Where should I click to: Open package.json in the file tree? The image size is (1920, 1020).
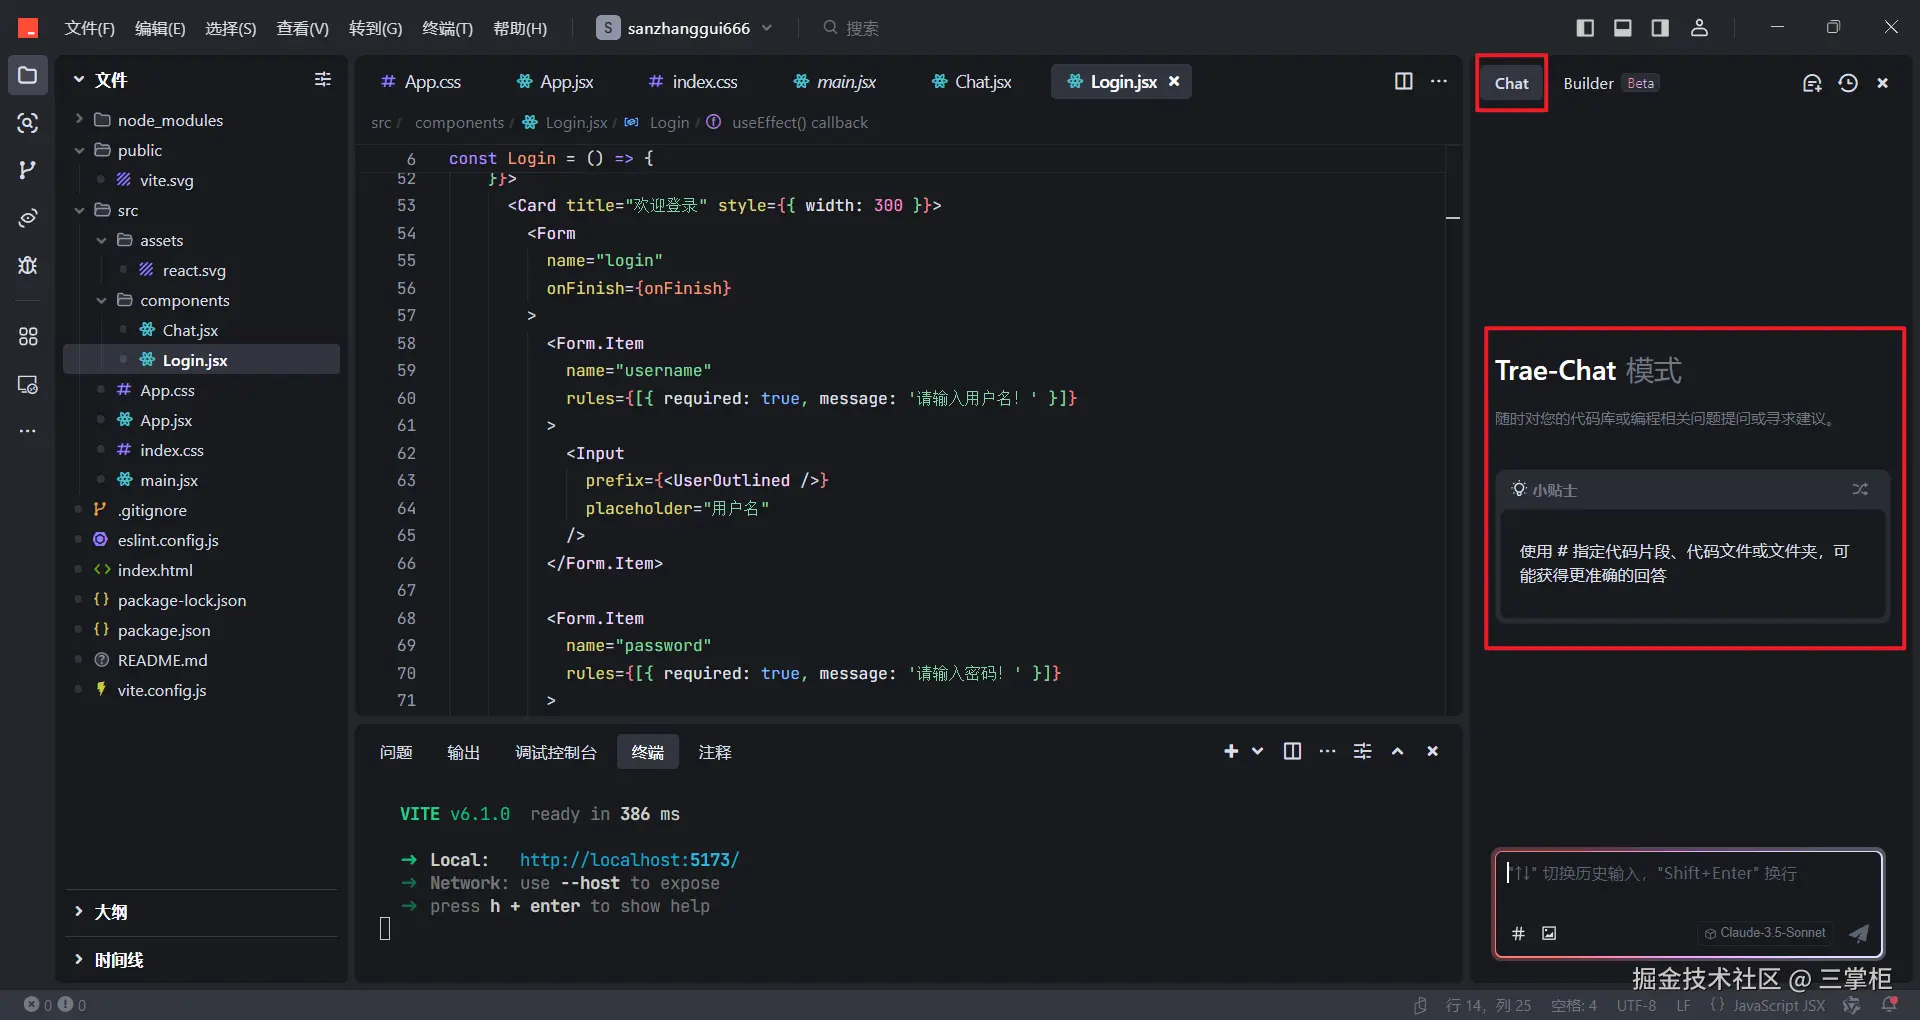(x=164, y=630)
